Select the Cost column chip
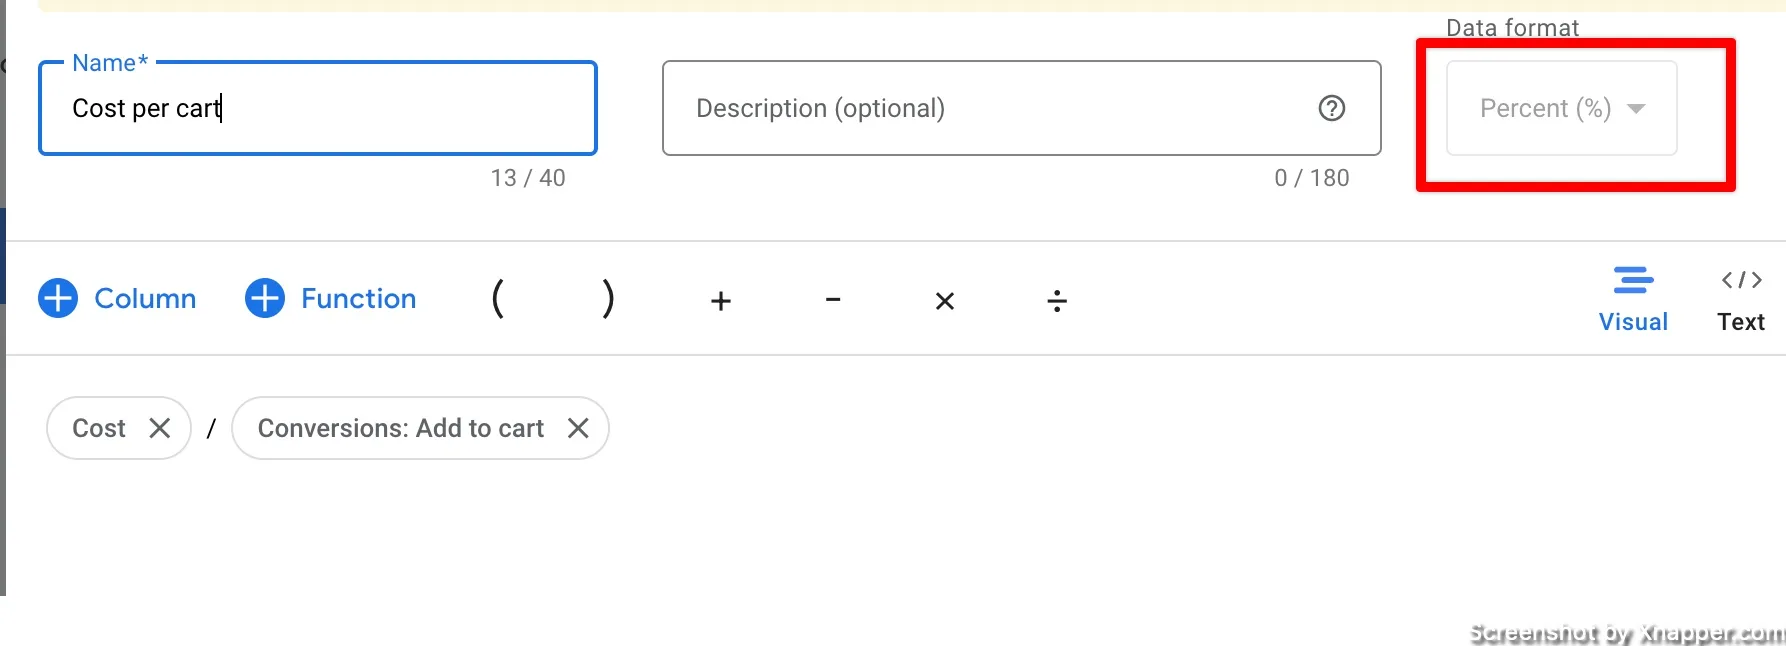This screenshot has width=1786, height=646. point(99,428)
